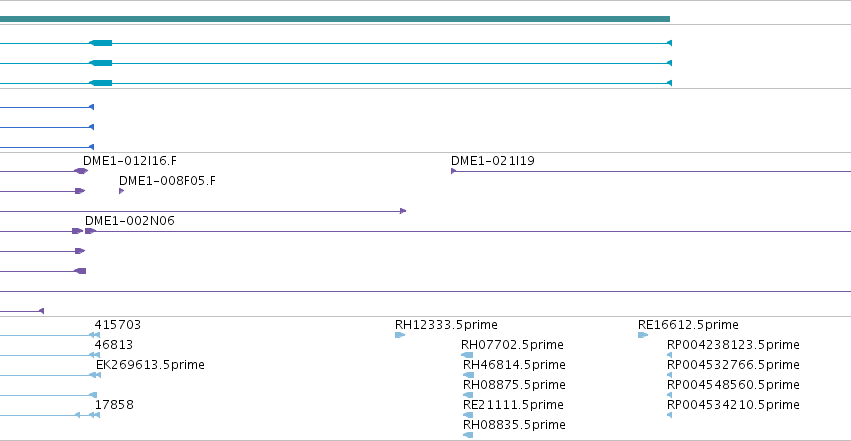
Task: Select the RP004534210.5prime label
Action: click(x=733, y=405)
